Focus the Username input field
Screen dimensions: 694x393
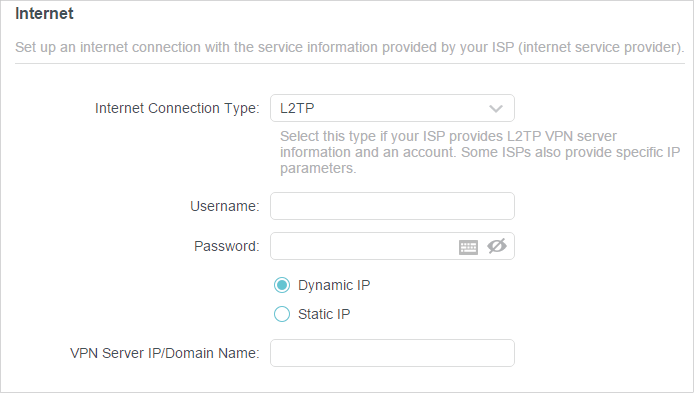tap(392, 206)
